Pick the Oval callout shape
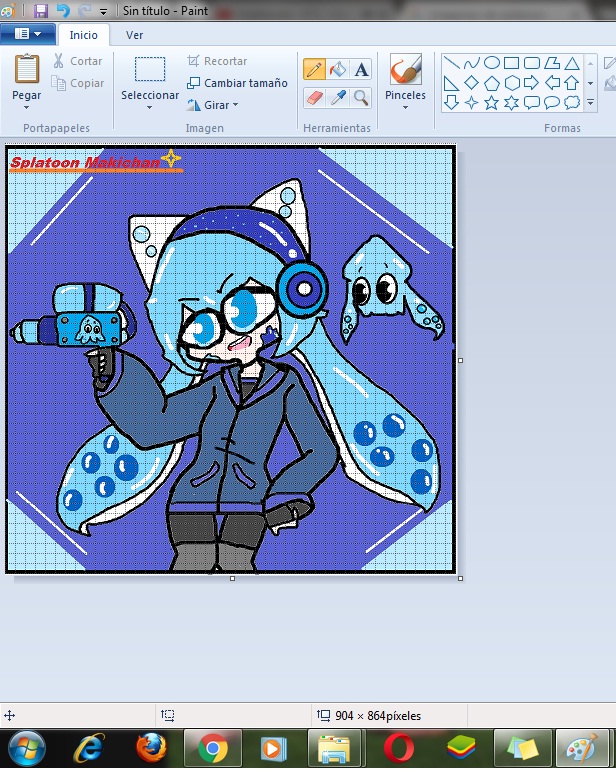616x778 pixels. pyautogui.click(x=552, y=103)
